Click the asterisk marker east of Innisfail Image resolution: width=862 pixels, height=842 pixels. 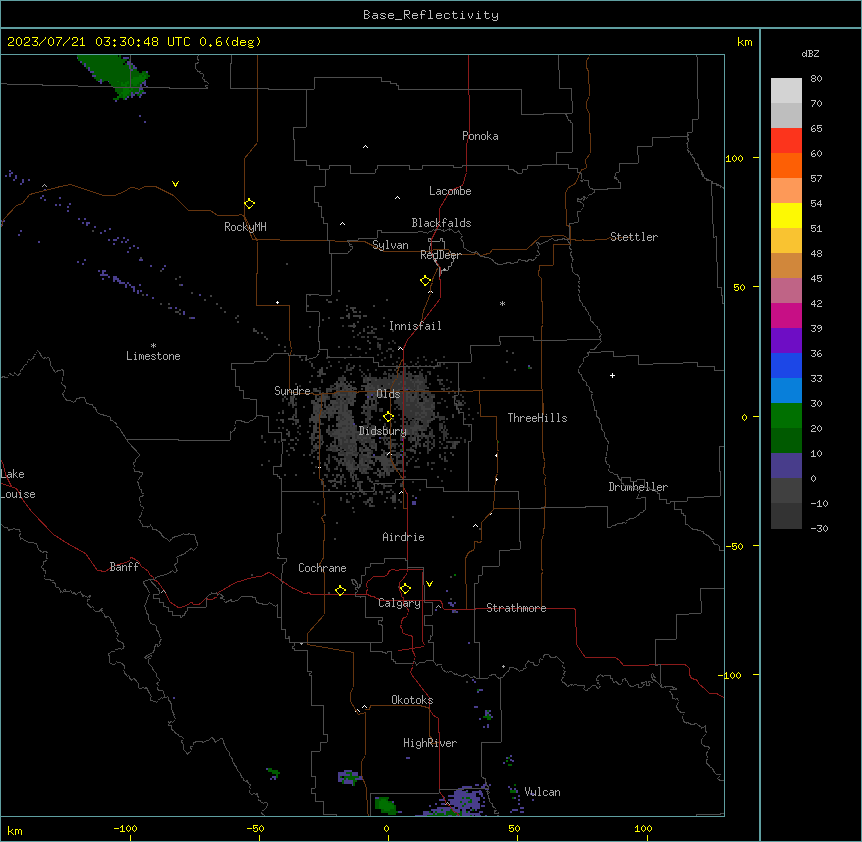502,303
